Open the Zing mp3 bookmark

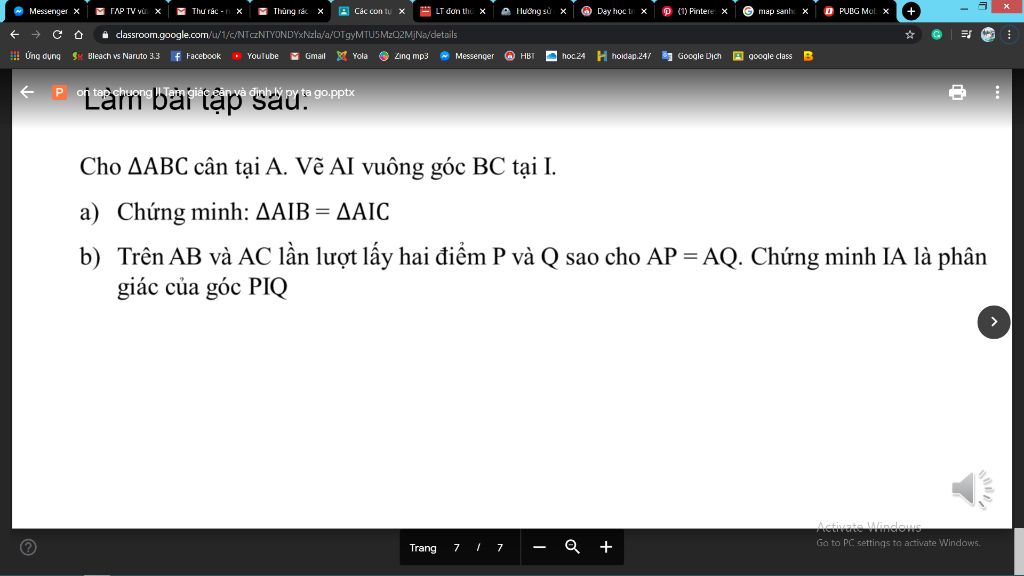click(x=404, y=56)
